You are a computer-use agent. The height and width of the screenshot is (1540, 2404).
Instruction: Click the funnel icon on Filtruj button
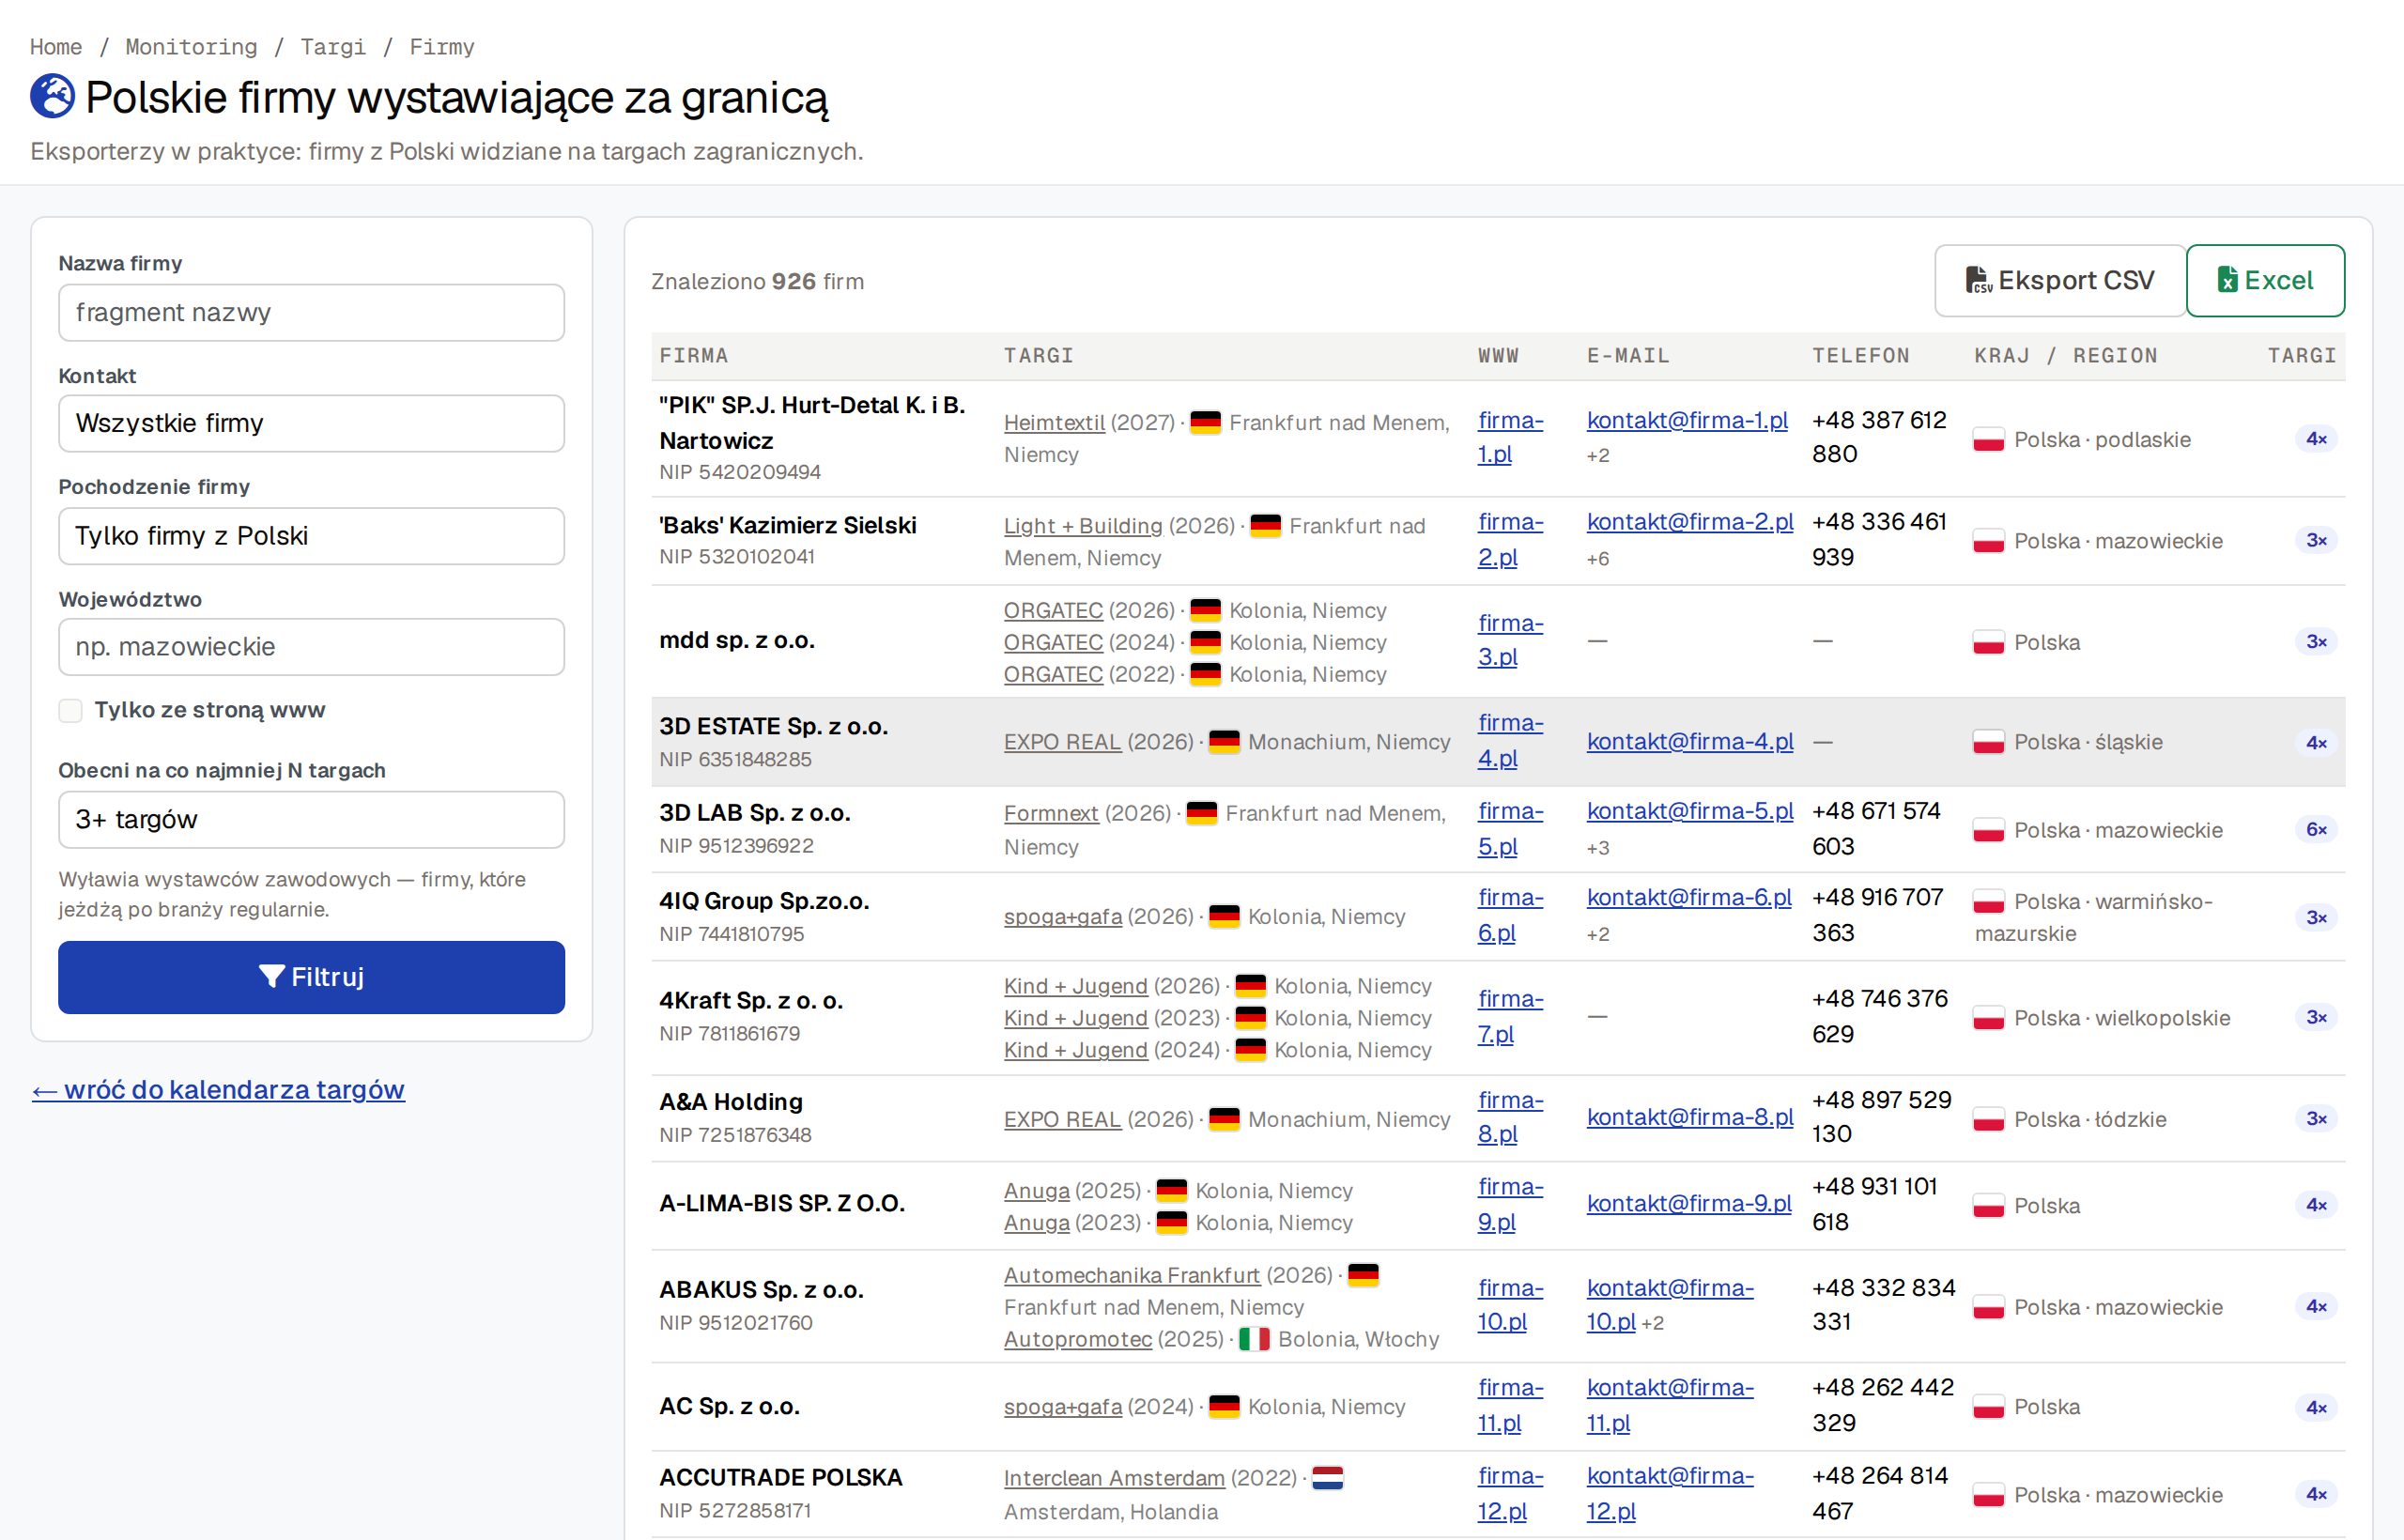[272, 977]
